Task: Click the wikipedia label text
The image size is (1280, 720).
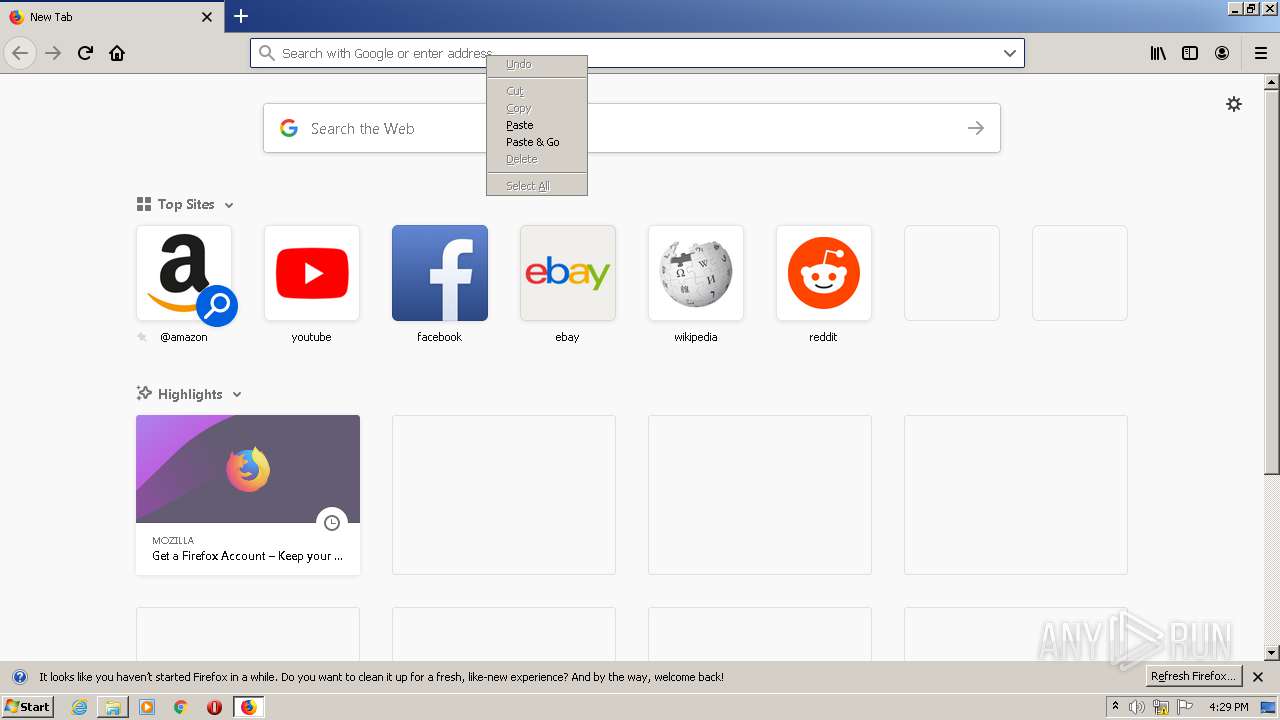Action: click(696, 337)
